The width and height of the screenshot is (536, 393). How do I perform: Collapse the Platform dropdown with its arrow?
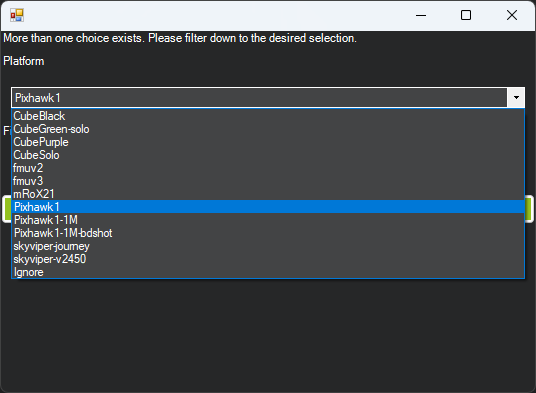click(516, 98)
